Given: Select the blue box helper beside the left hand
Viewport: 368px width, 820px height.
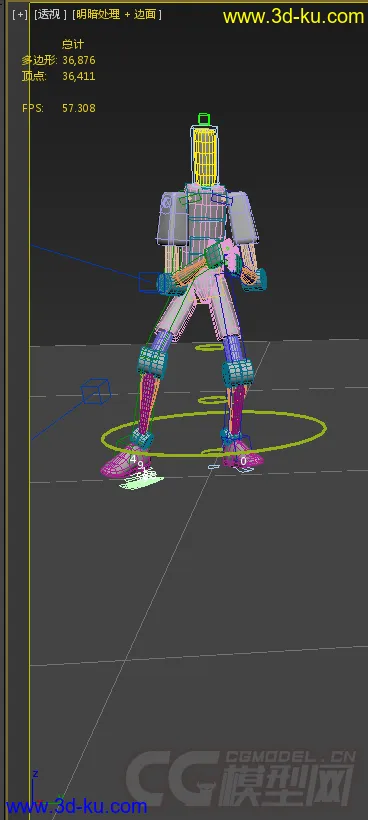Looking at the screenshot, I should 148,282.
